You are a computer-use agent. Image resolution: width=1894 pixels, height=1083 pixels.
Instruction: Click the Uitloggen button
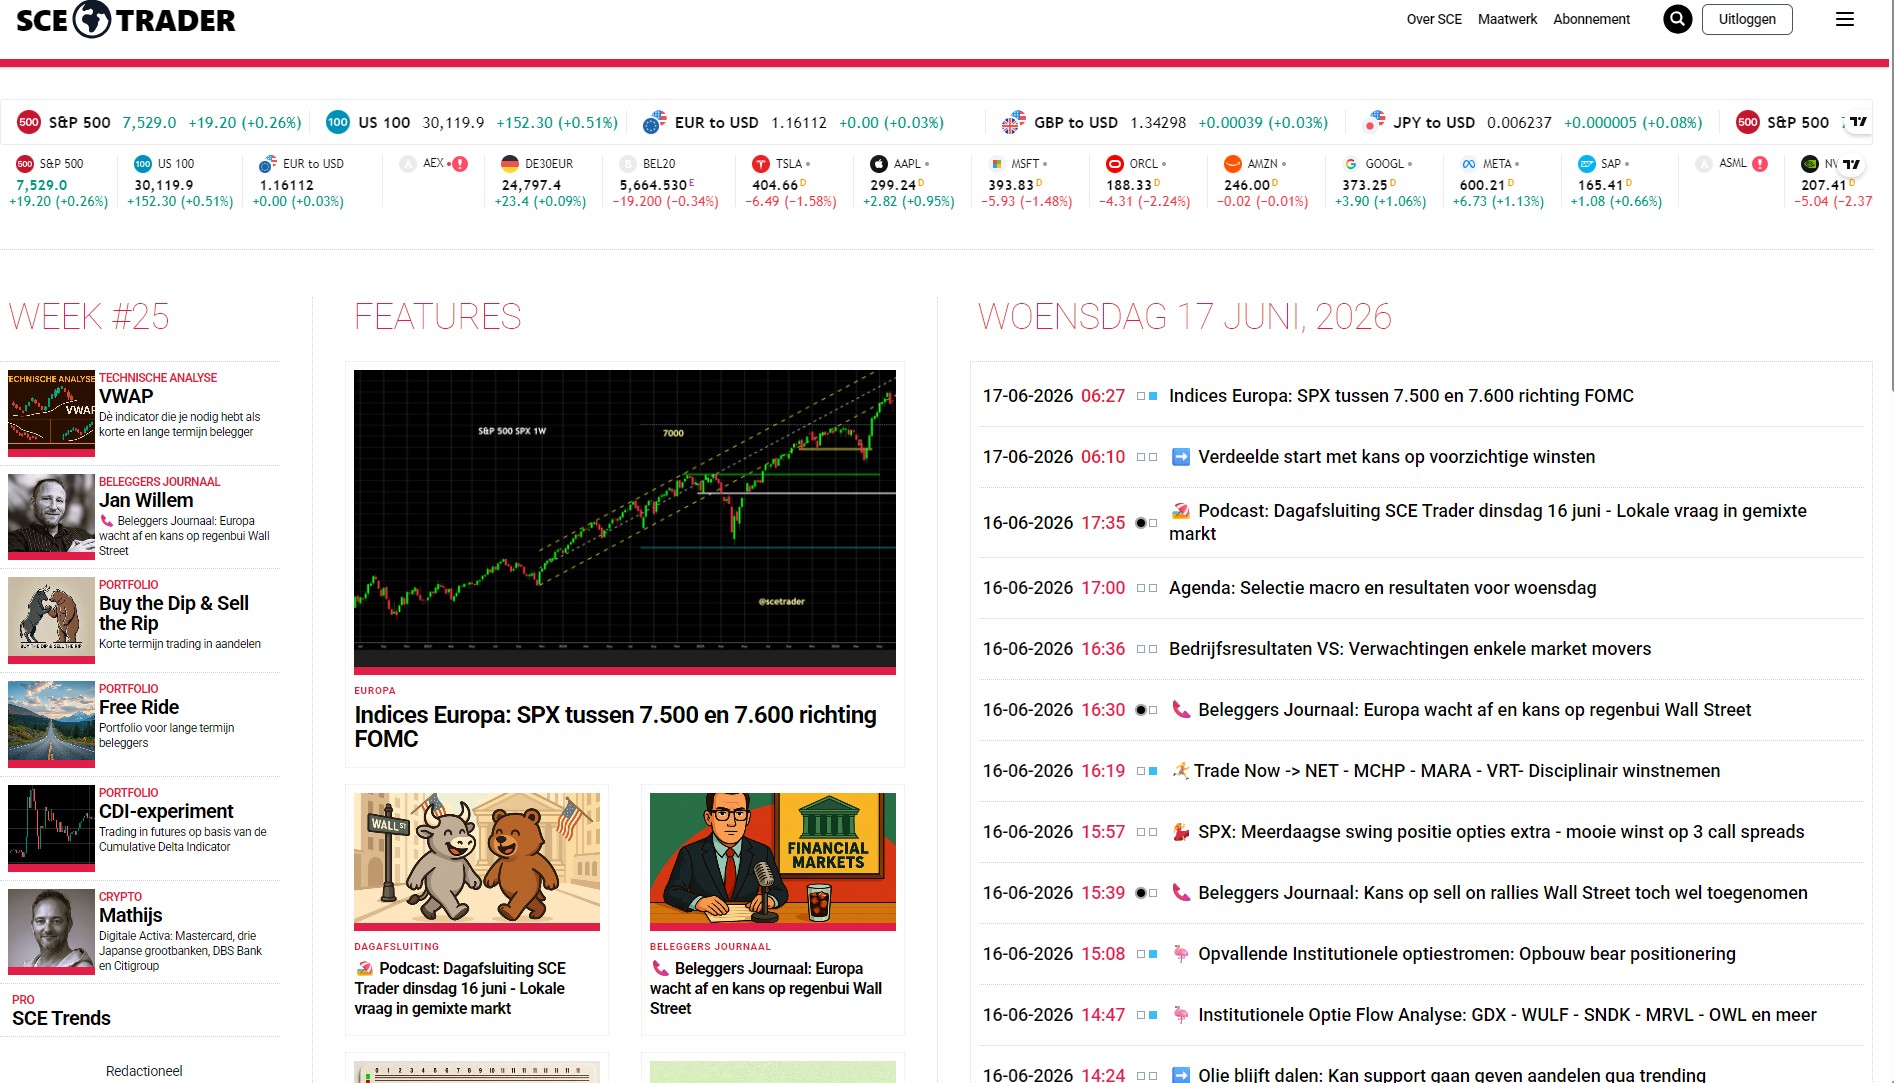pyautogui.click(x=1747, y=19)
